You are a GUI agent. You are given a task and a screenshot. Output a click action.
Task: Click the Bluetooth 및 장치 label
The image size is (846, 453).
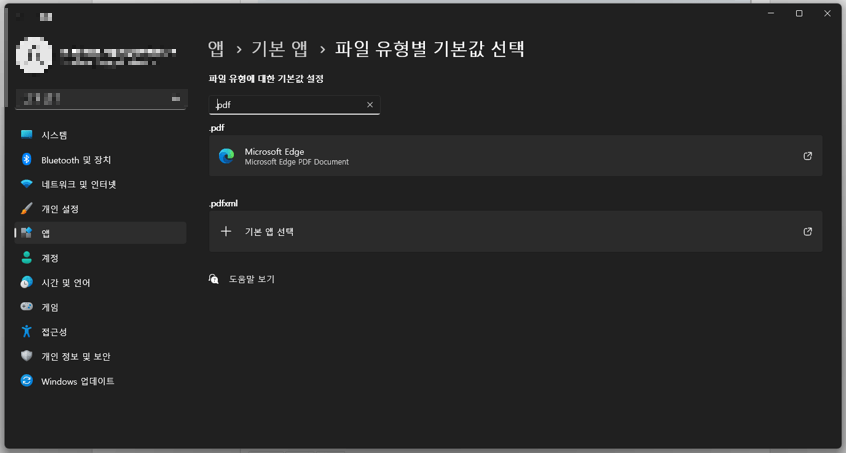coord(76,160)
